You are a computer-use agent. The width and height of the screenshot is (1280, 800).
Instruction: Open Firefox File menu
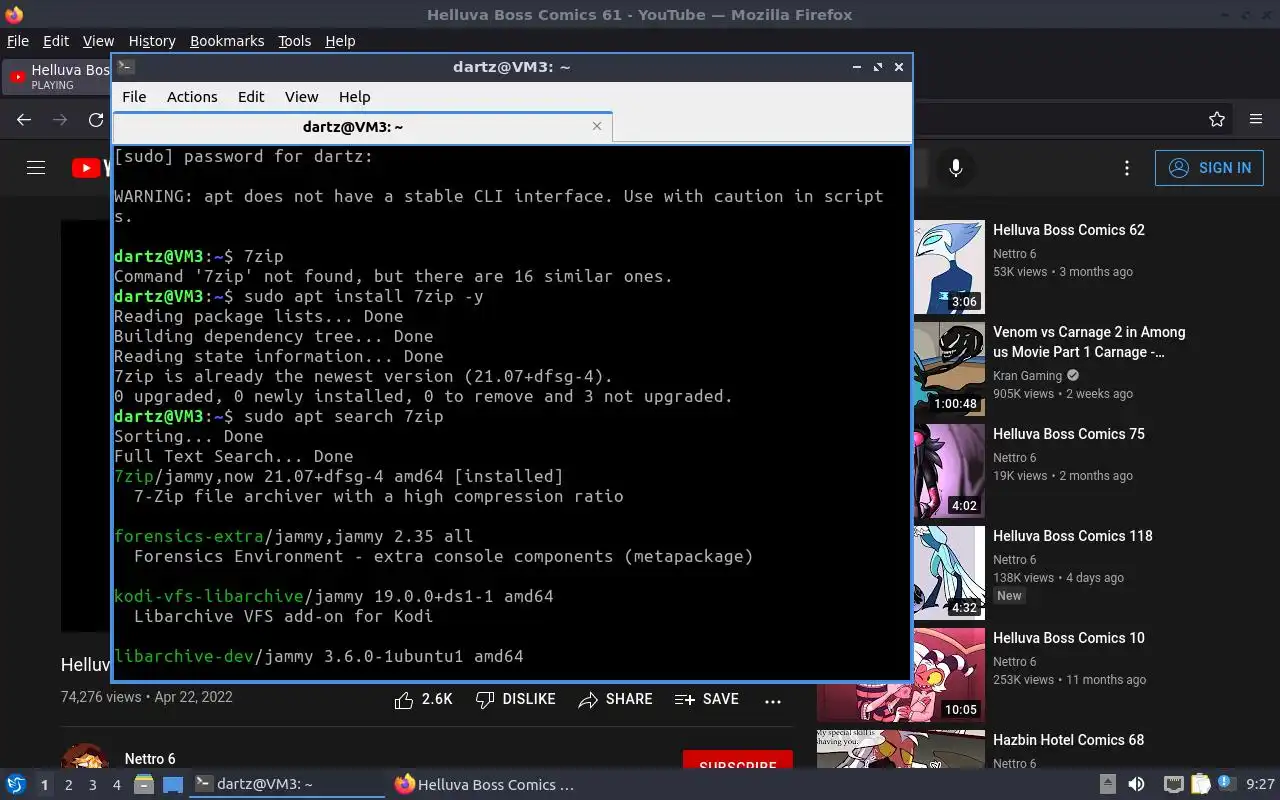coord(18,41)
